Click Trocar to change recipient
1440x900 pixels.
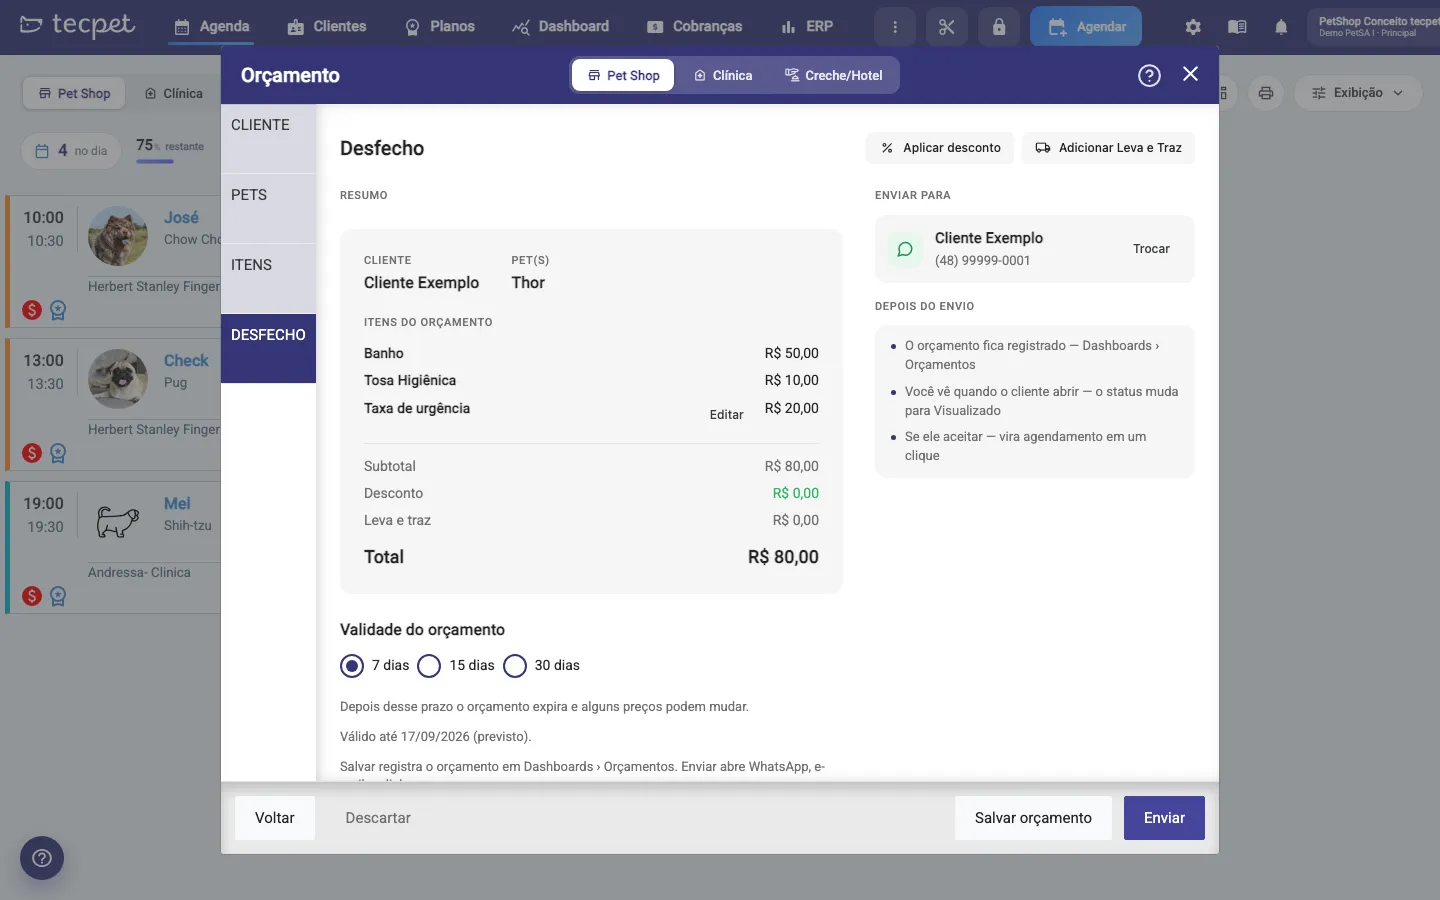pyautogui.click(x=1151, y=249)
